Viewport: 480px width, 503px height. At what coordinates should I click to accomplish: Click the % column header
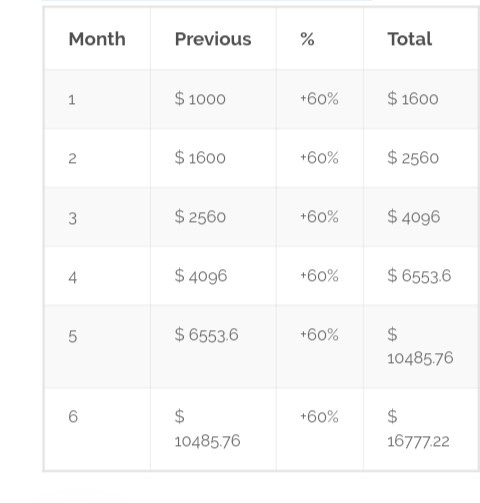pos(307,39)
